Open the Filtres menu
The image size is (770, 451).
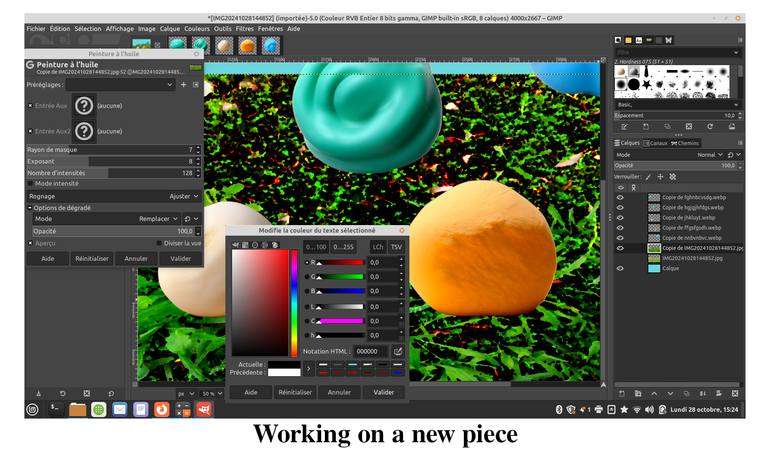(x=245, y=29)
